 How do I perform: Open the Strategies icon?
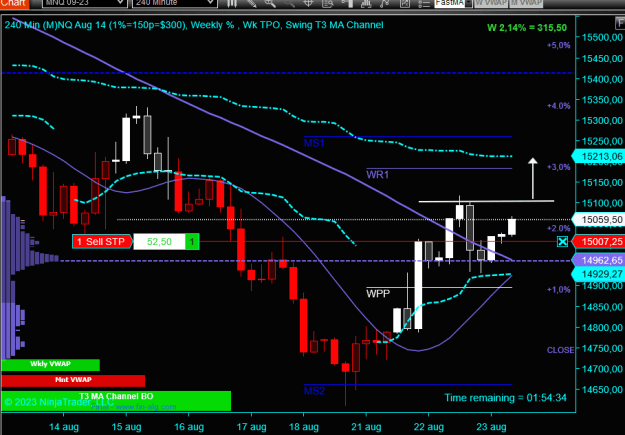coord(384,4)
